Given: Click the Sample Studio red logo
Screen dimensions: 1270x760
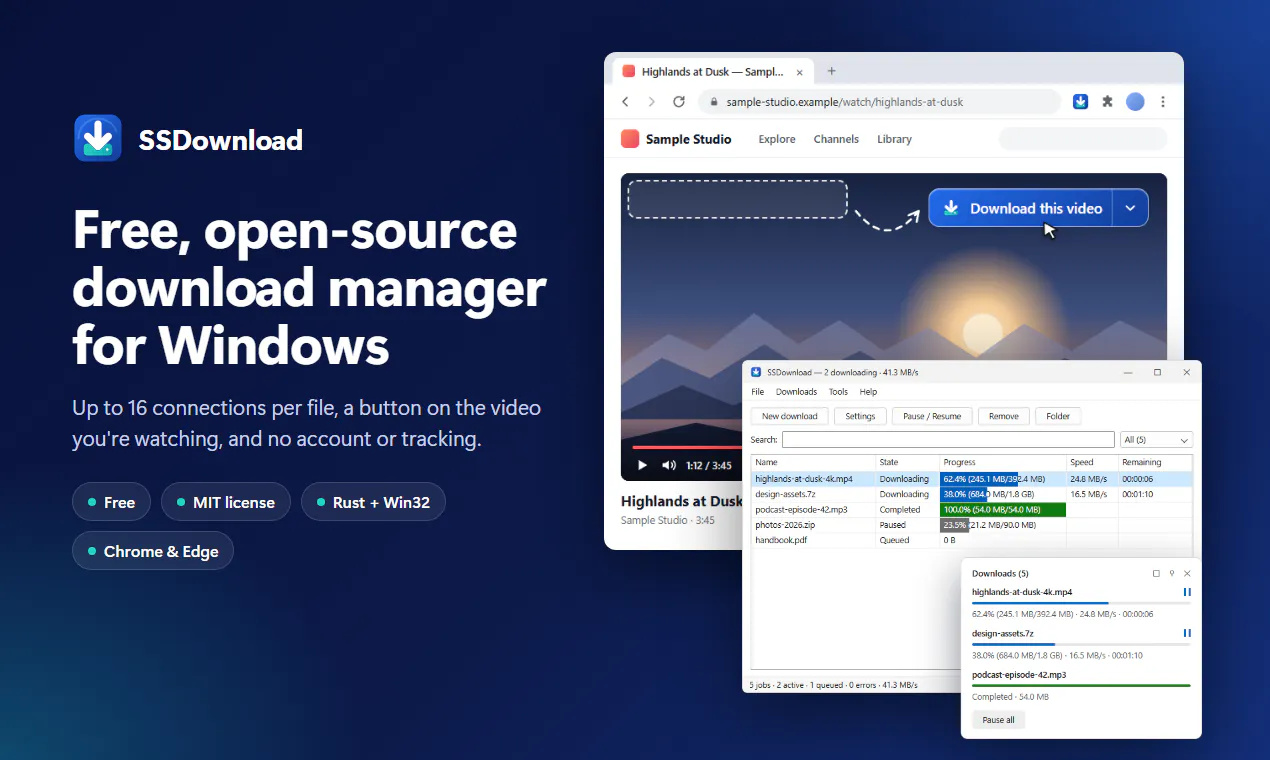Looking at the screenshot, I should [x=630, y=139].
